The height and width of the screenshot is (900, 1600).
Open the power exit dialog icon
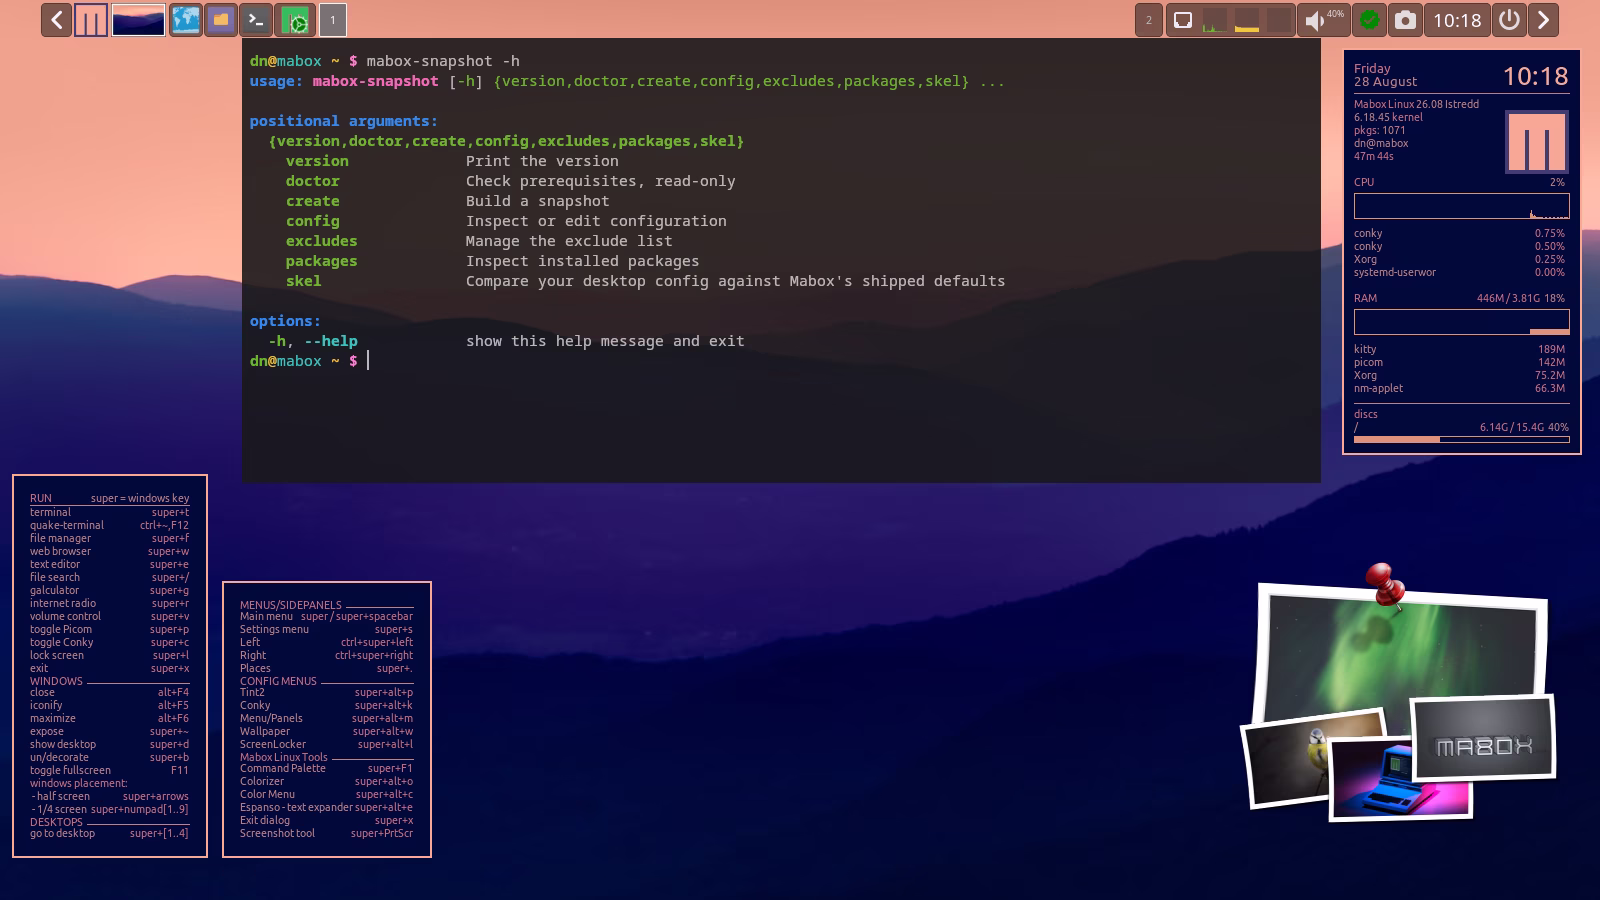1509,20
